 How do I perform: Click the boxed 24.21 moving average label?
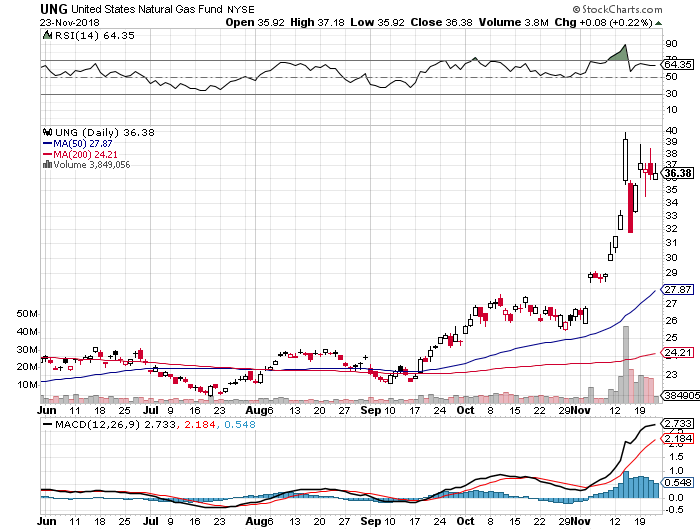coord(678,352)
